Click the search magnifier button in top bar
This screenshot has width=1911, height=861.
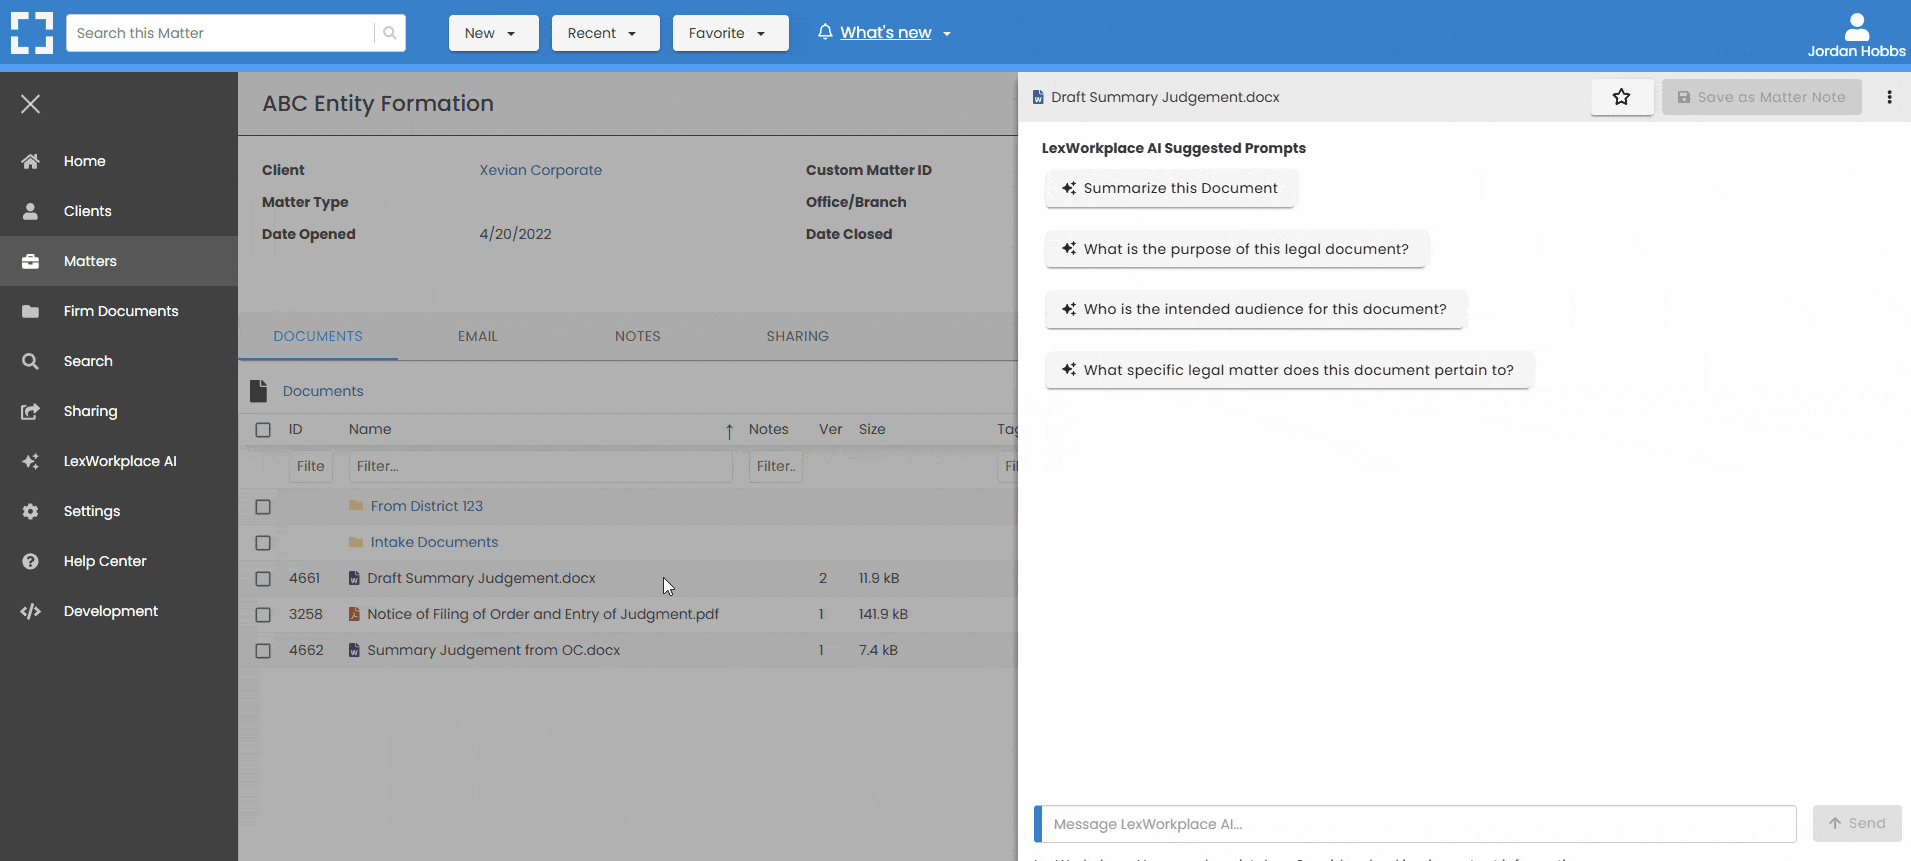(390, 33)
